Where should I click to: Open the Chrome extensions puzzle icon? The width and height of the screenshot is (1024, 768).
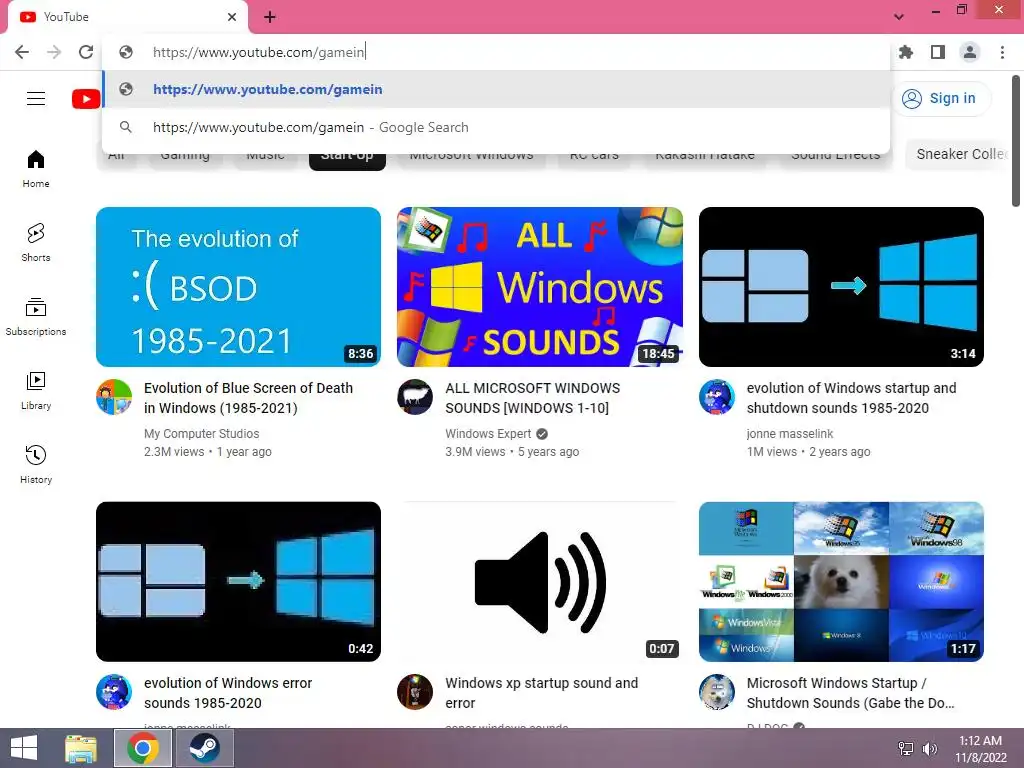coord(906,52)
